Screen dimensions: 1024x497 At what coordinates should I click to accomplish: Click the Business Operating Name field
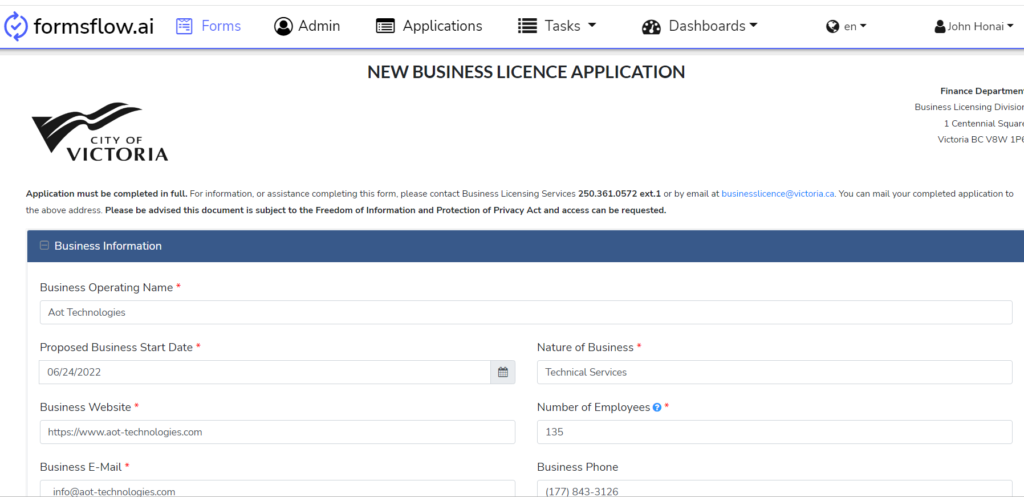point(526,312)
